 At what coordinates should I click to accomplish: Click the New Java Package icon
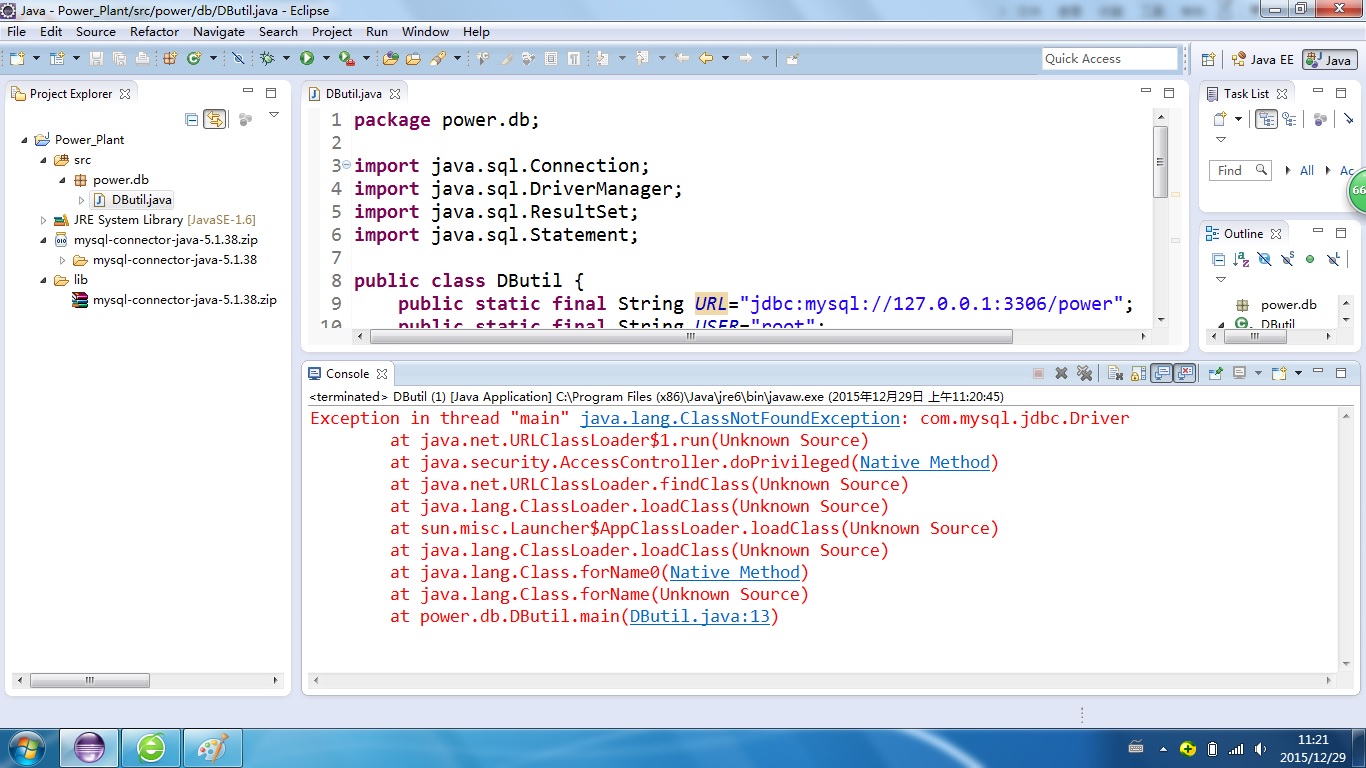point(170,58)
